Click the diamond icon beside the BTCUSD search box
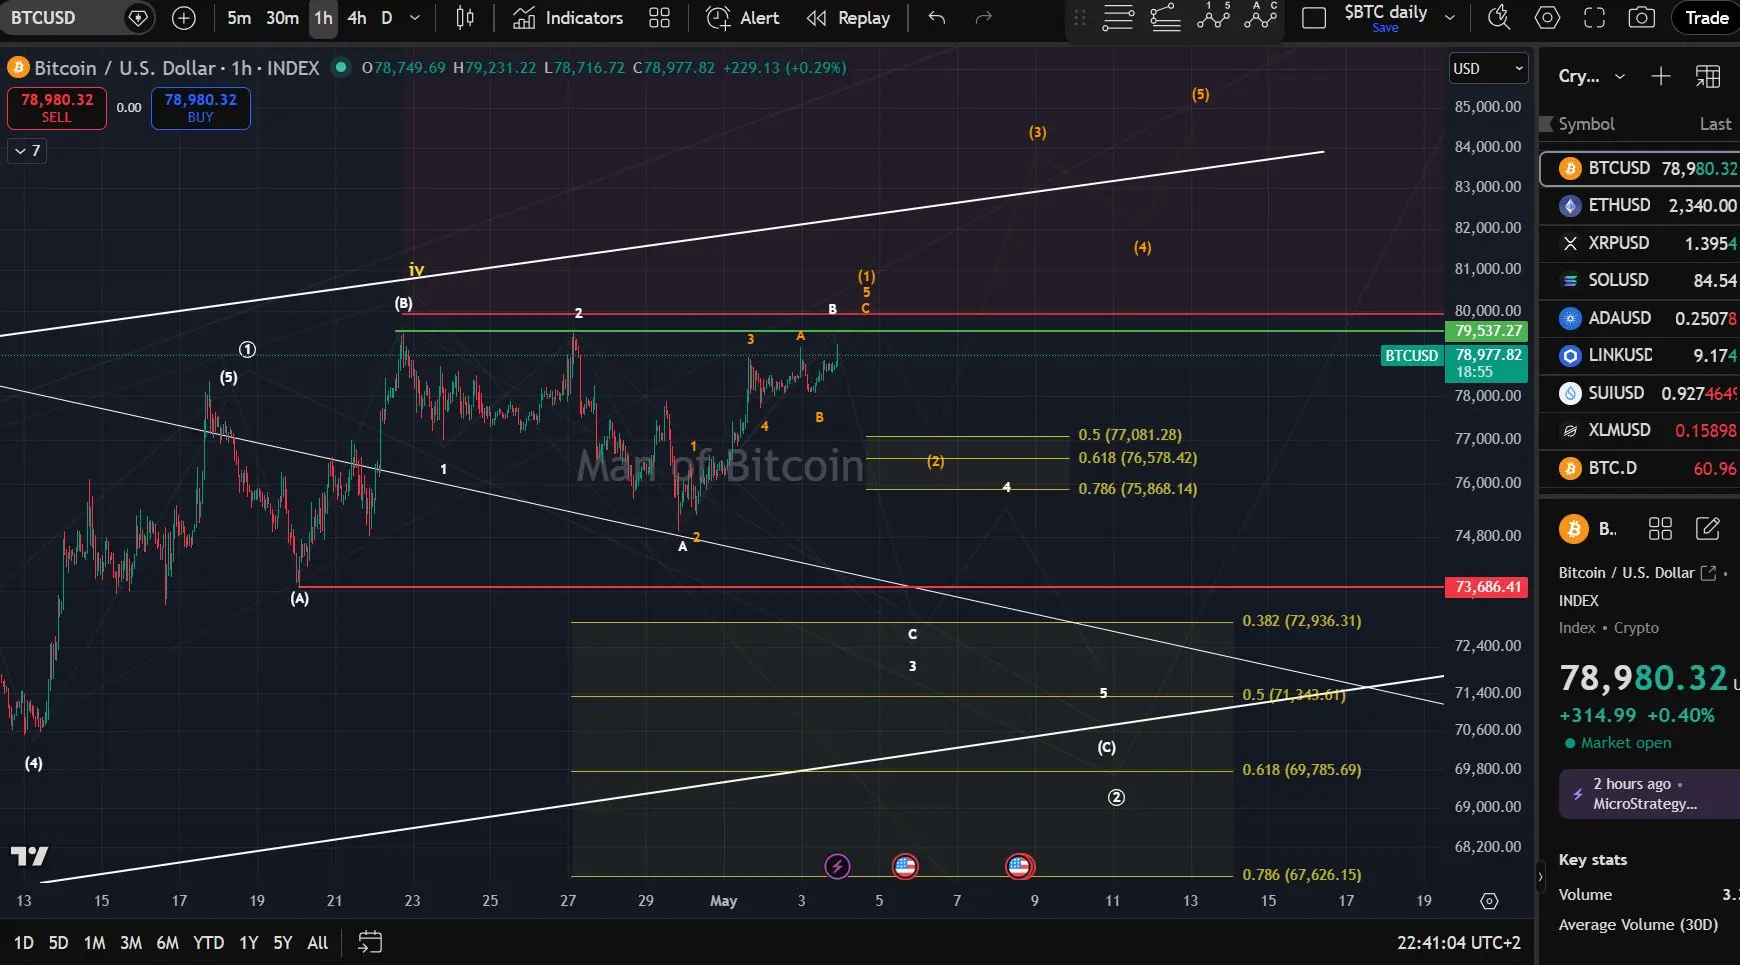This screenshot has width=1740, height=965. [x=139, y=18]
